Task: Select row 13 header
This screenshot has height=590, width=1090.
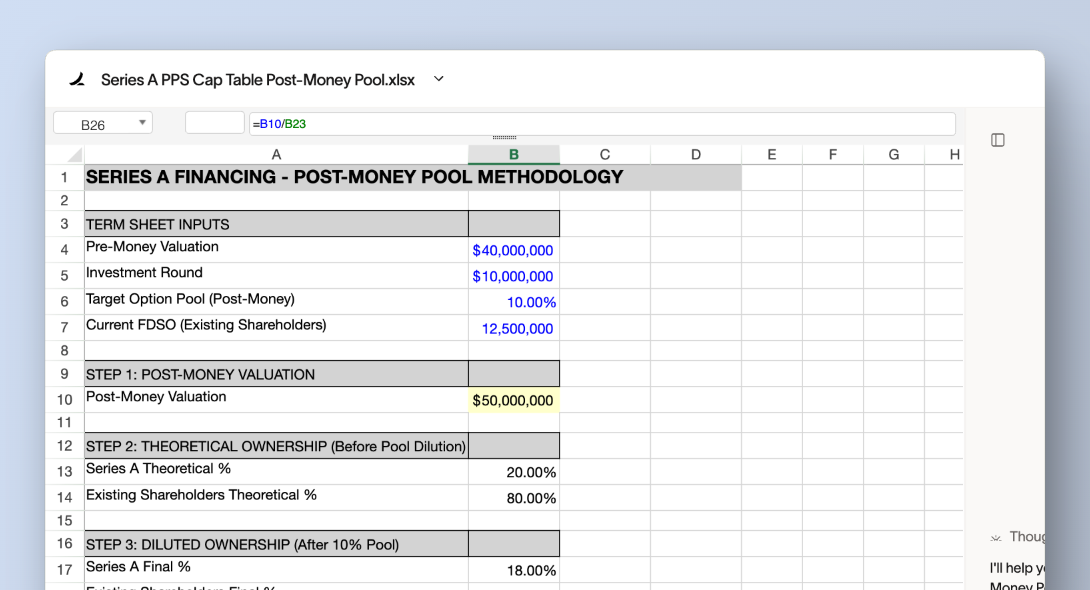Action: click(65, 471)
